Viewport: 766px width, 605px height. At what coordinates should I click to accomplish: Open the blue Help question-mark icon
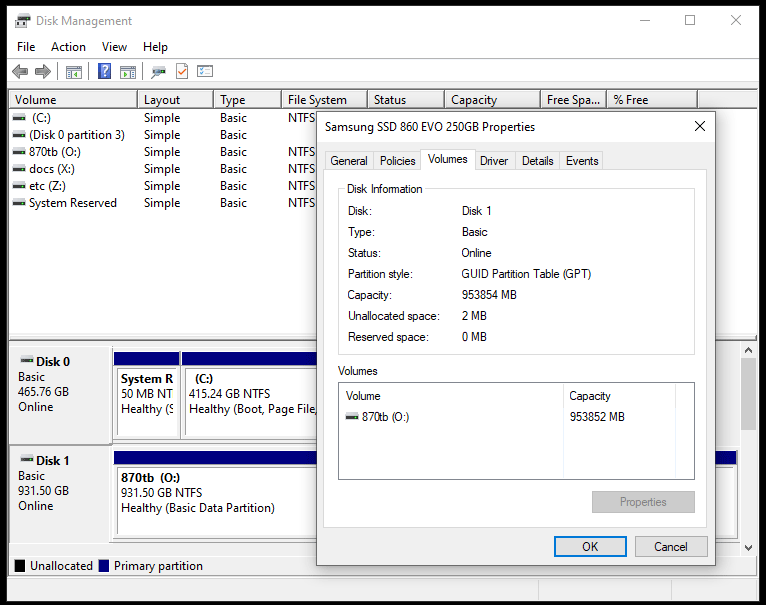click(x=104, y=71)
